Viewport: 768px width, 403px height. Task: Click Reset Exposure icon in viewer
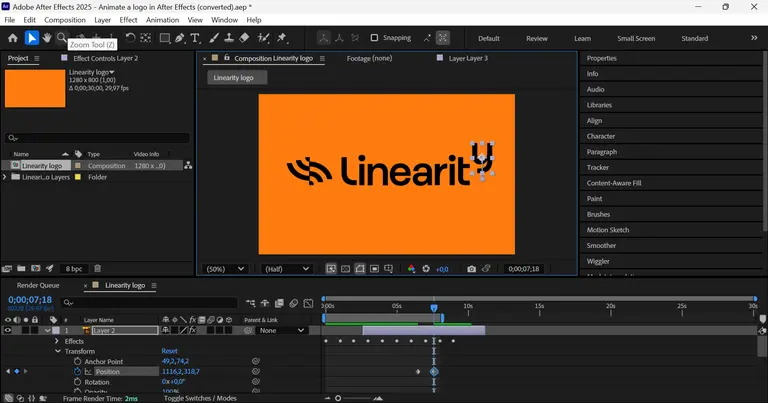(x=426, y=269)
